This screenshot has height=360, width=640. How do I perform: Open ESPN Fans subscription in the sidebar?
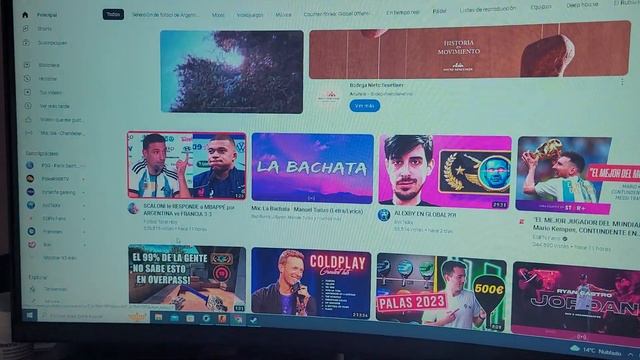click(x=55, y=218)
